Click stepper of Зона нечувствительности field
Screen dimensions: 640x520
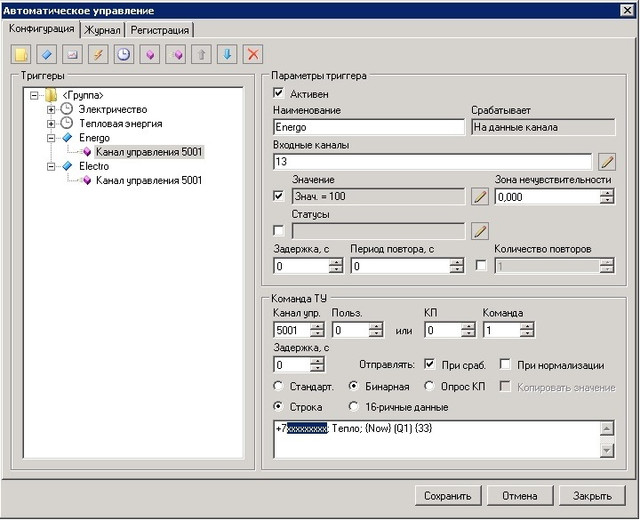tap(607, 197)
